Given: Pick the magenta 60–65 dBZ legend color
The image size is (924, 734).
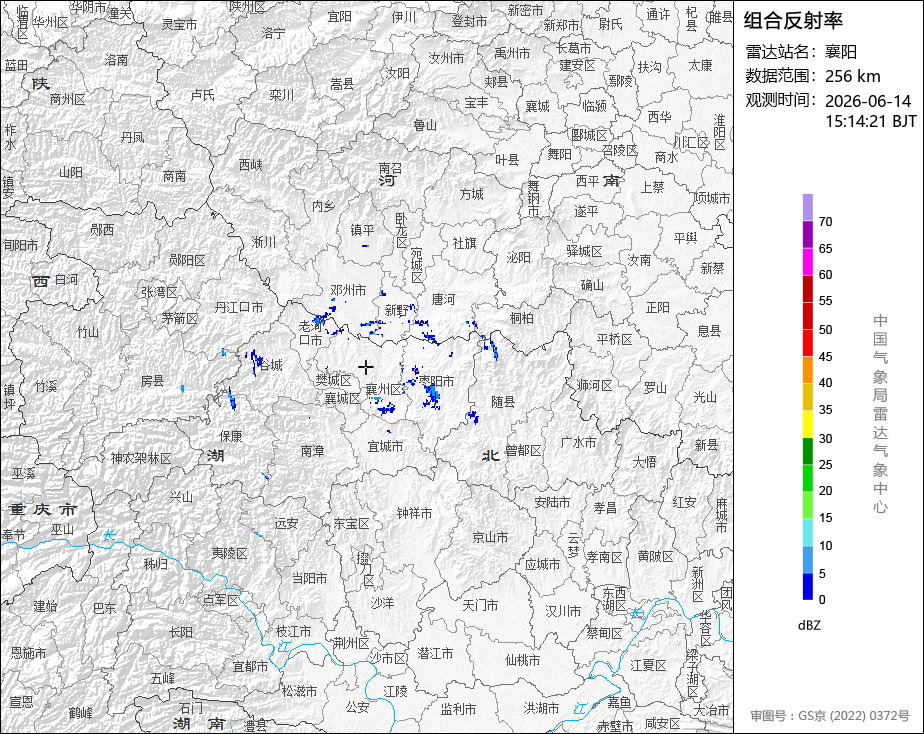Looking at the screenshot, I should (807, 262).
